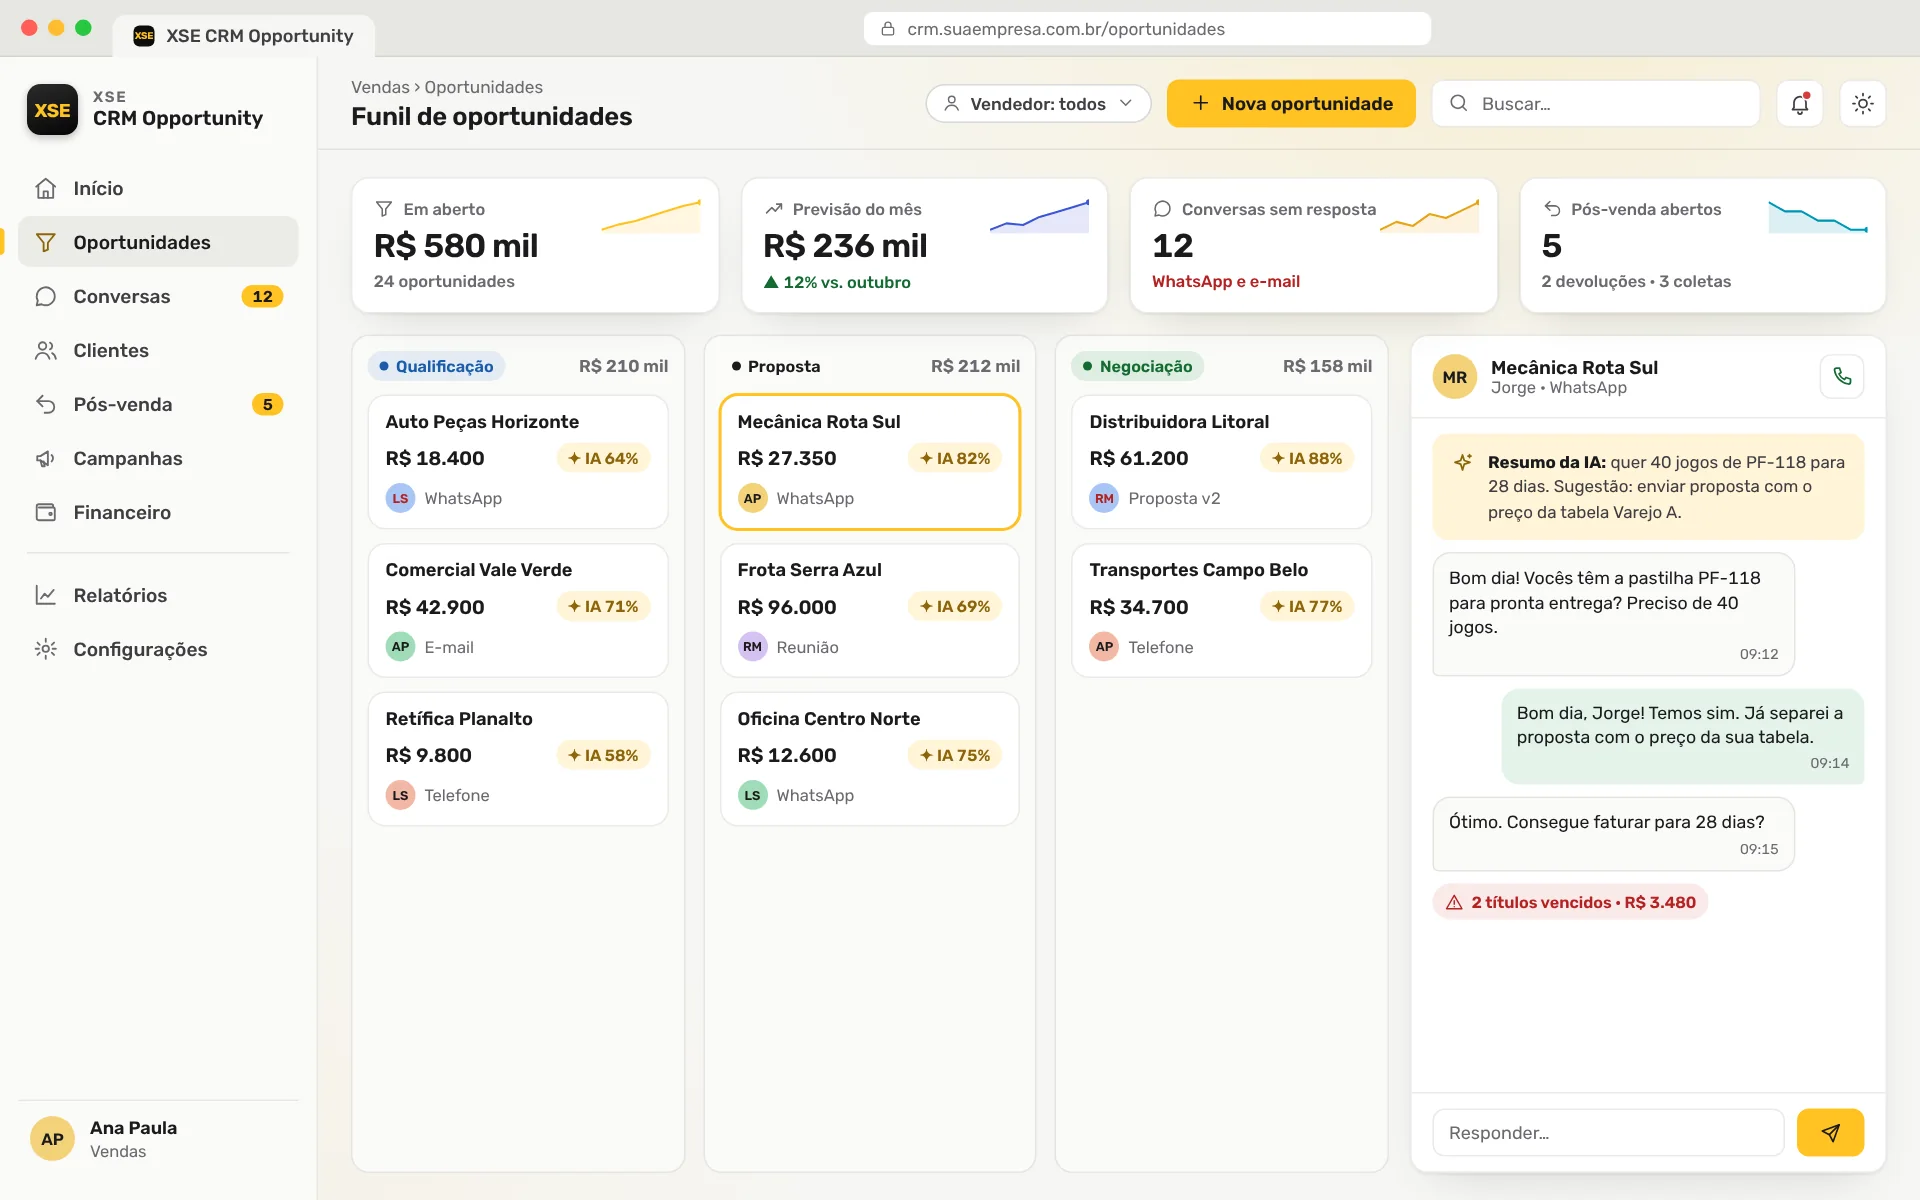Toggle the light theme sun icon
Viewport: 1920px width, 1200px height.
tap(1862, 103)
